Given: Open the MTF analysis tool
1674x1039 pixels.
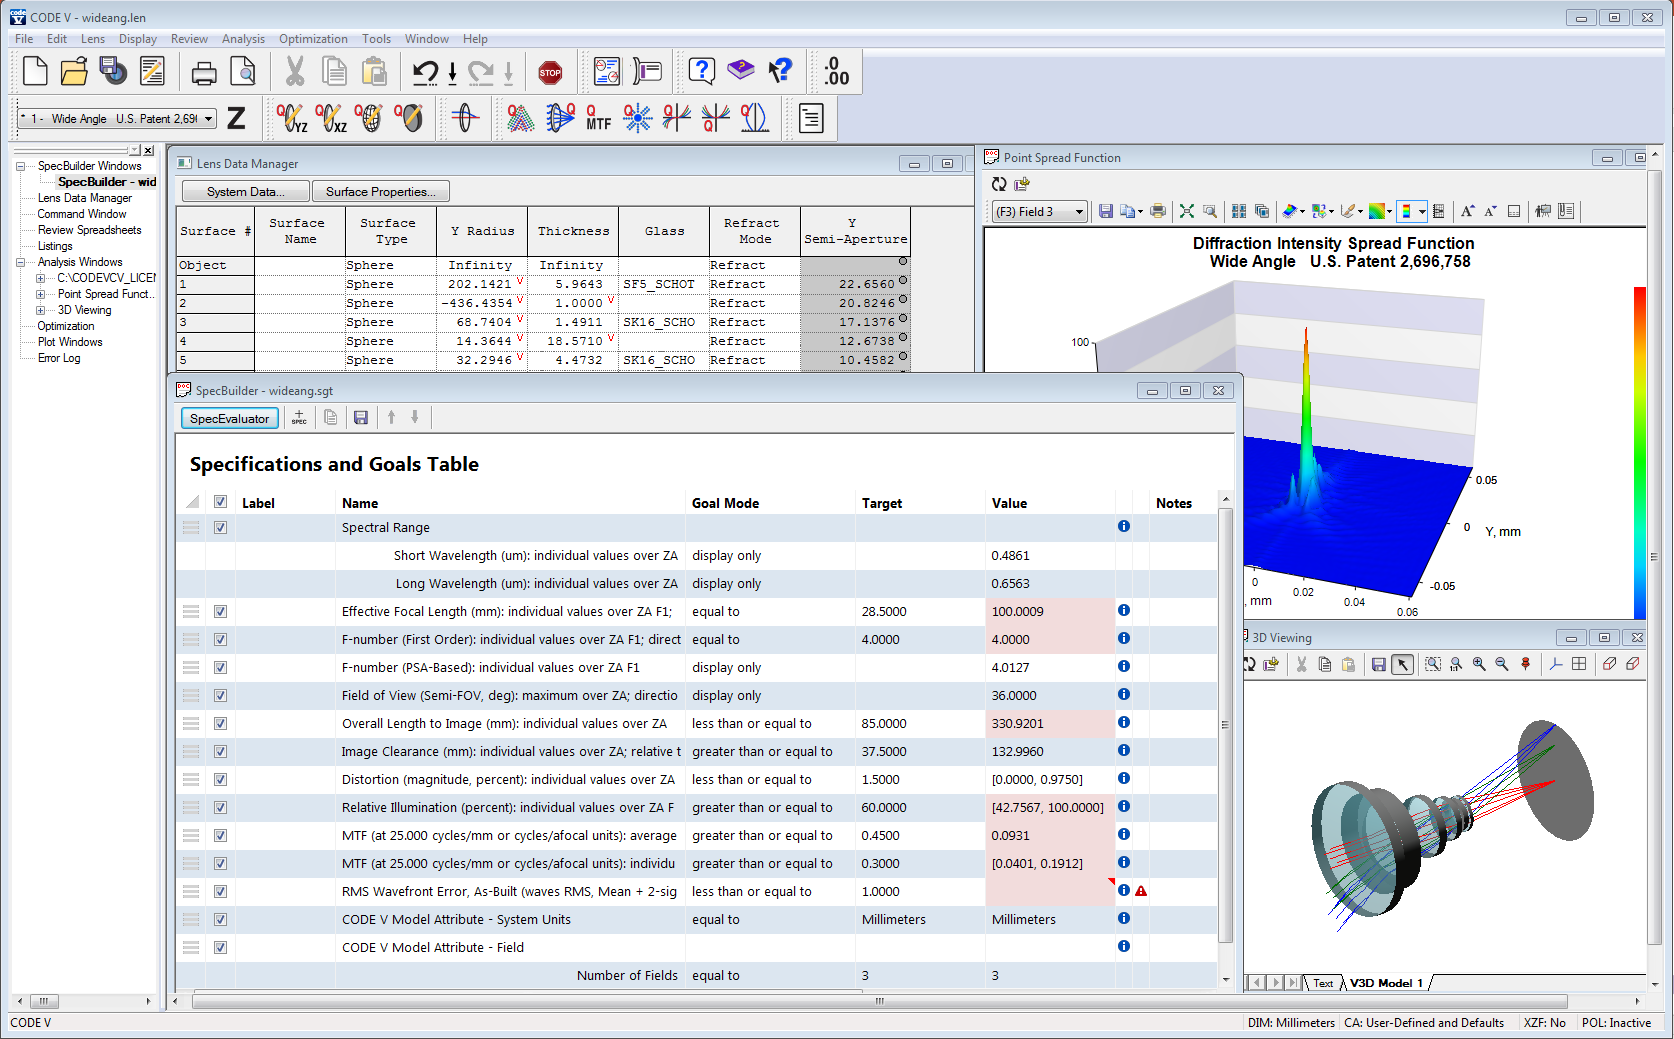Looking at the screenshot, I should (598, 118).
